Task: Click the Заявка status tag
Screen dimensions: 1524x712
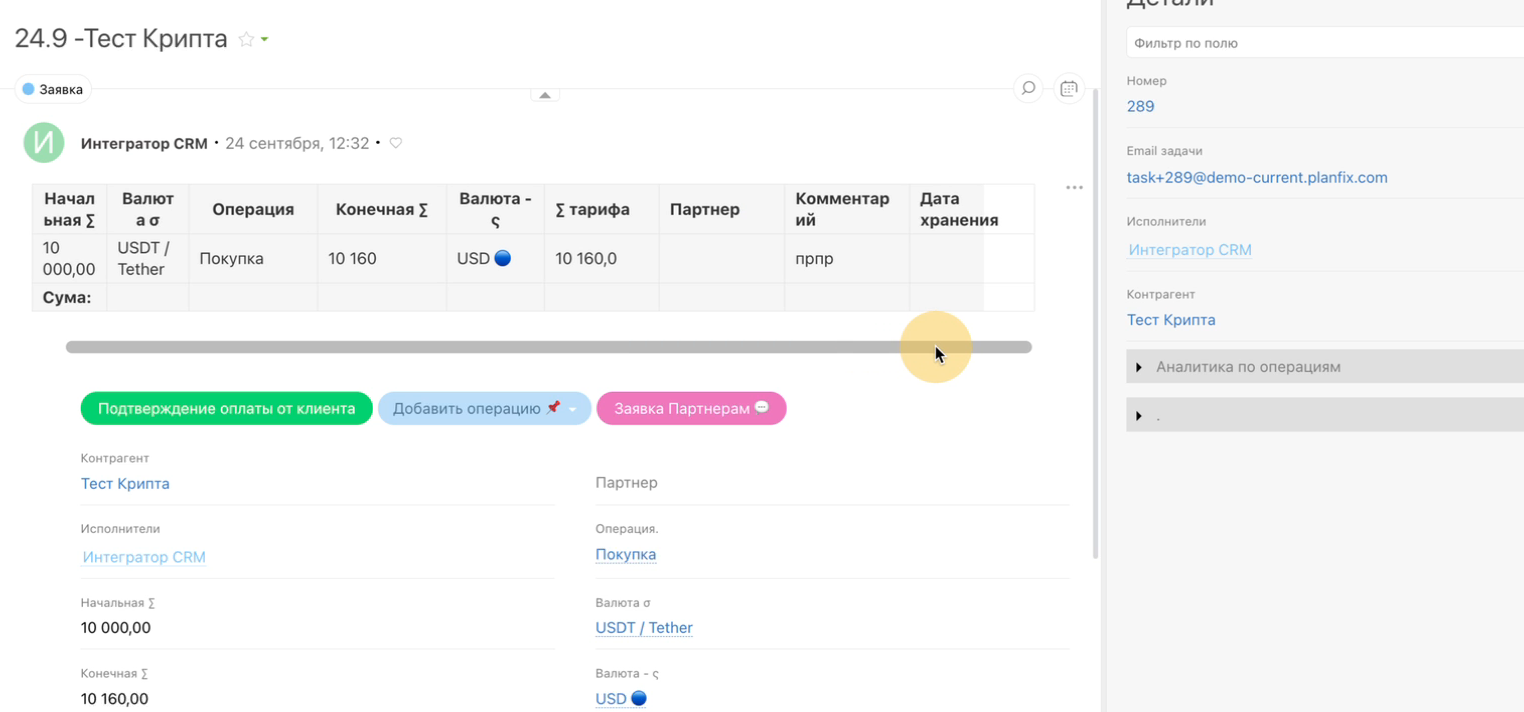Action: pos(53,89)
